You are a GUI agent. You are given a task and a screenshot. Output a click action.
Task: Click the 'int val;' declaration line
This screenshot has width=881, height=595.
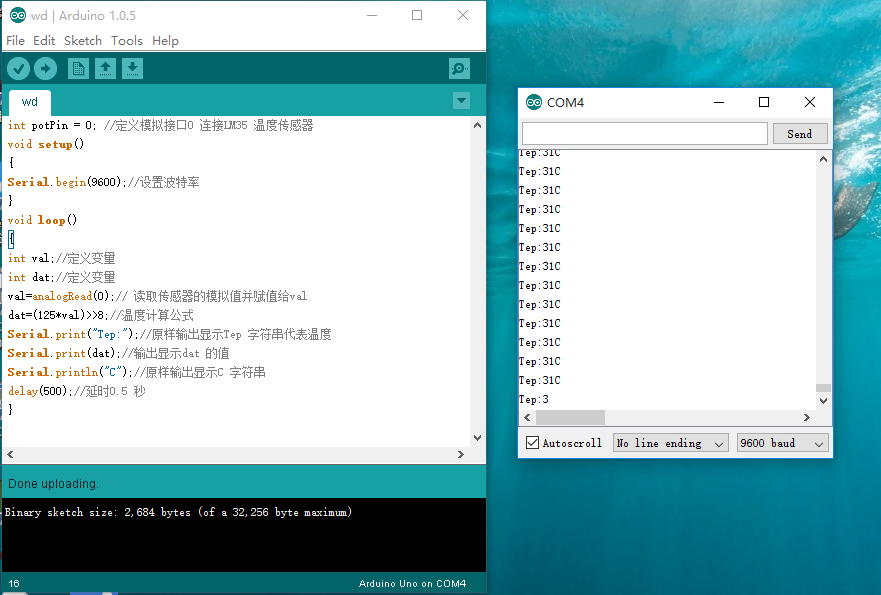click(61, 258)
